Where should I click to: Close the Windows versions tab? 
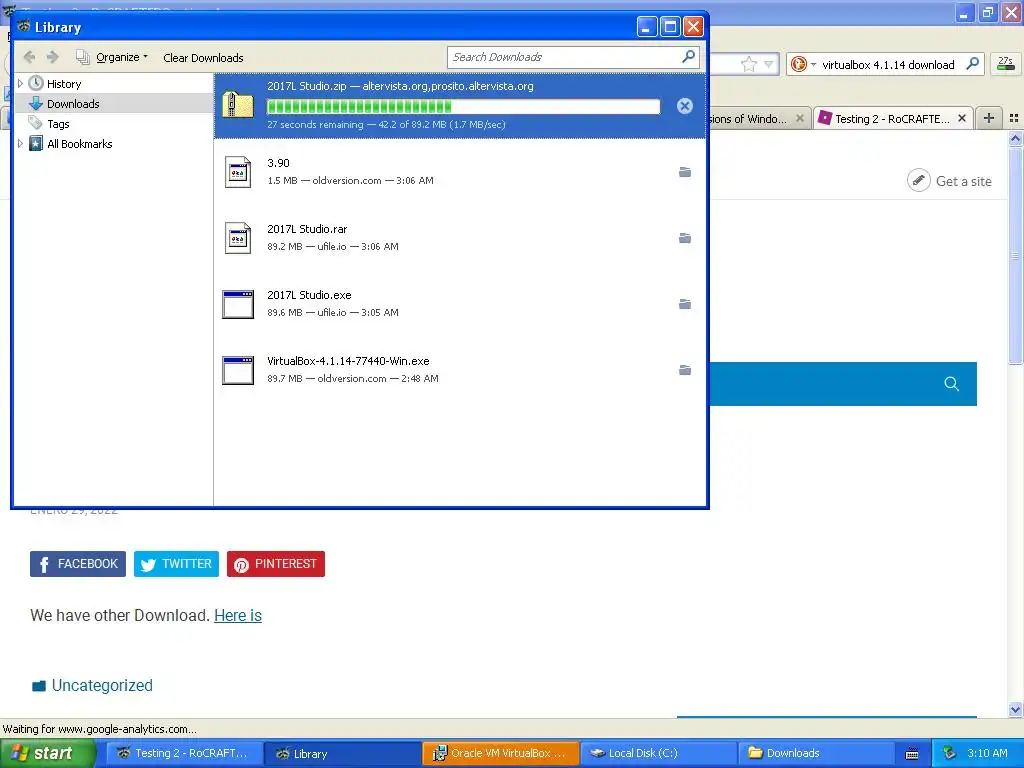point(799,118)
